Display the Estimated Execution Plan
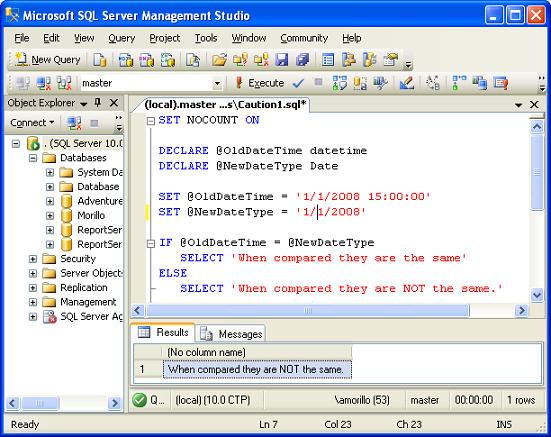This screenshot has height=437, width=551. click(x=339, y=83)
